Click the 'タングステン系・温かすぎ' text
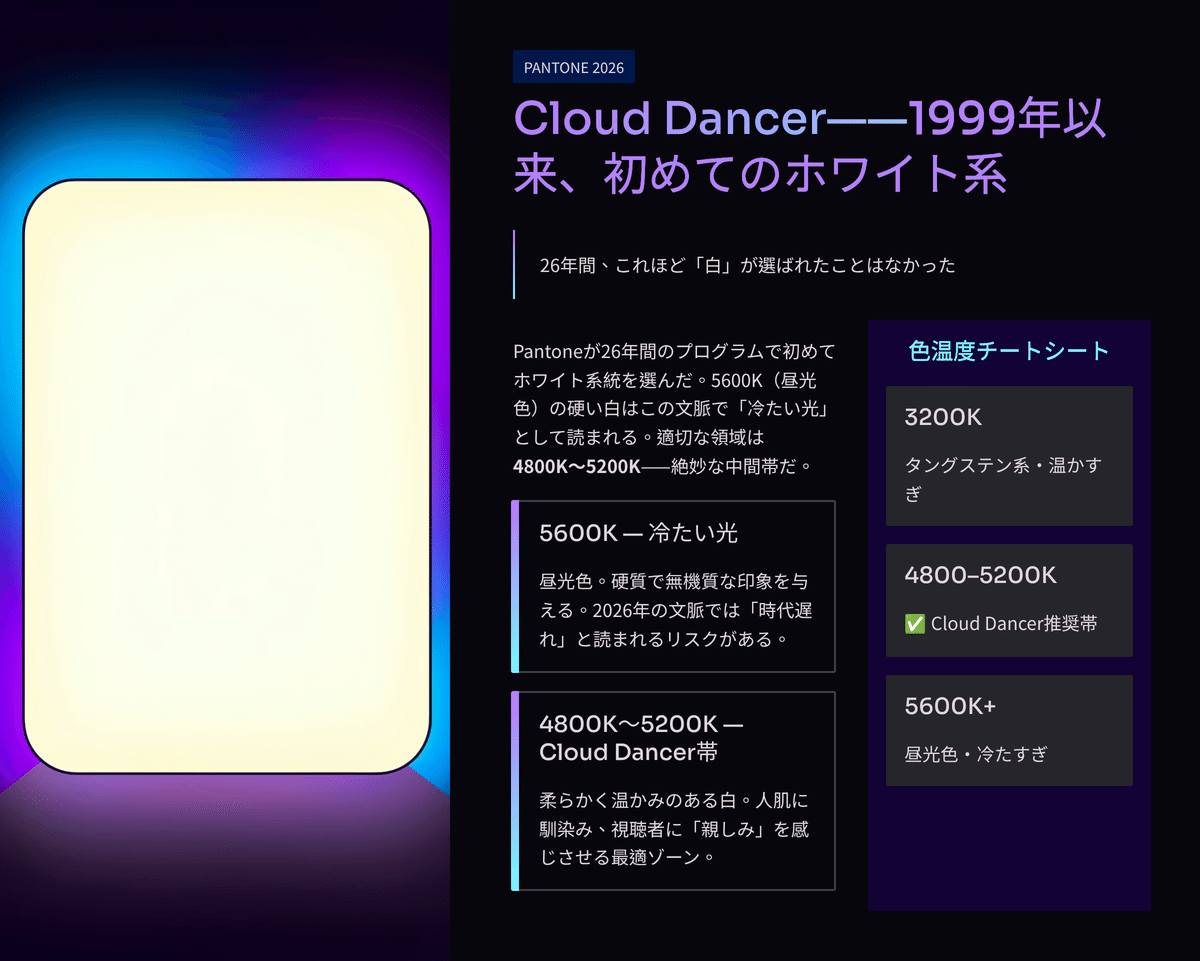1200x961 pixels. point(1002,480)
